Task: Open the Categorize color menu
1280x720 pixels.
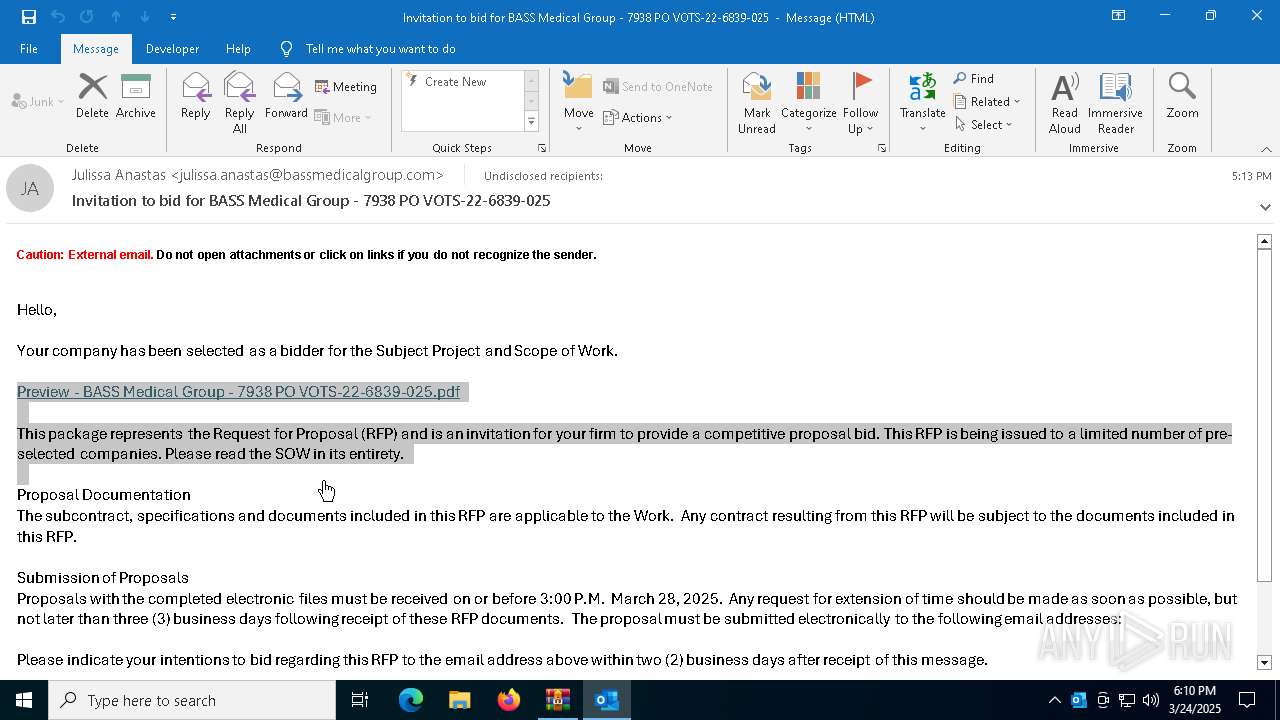Action: pos(808,103)
